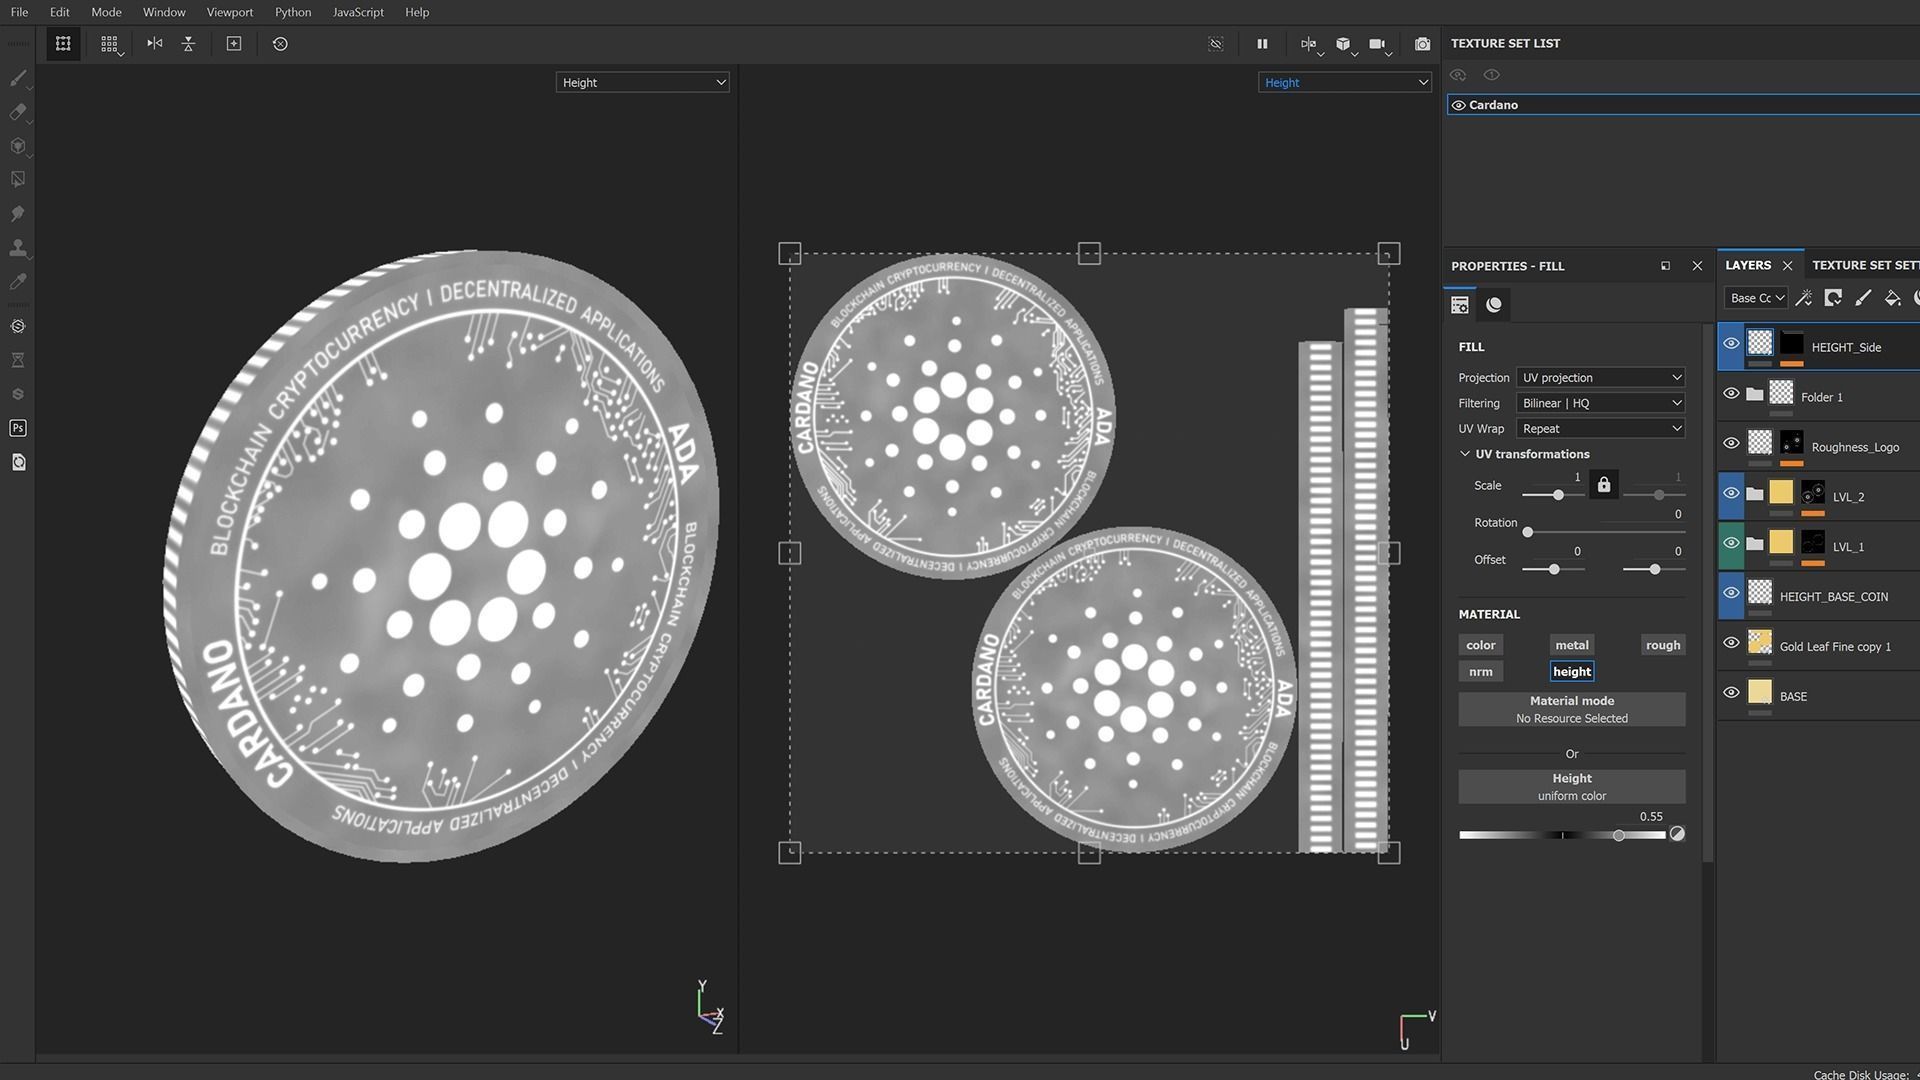Open the Edit menu
The image size is (1920, 1080).
[x=60, y=12]
